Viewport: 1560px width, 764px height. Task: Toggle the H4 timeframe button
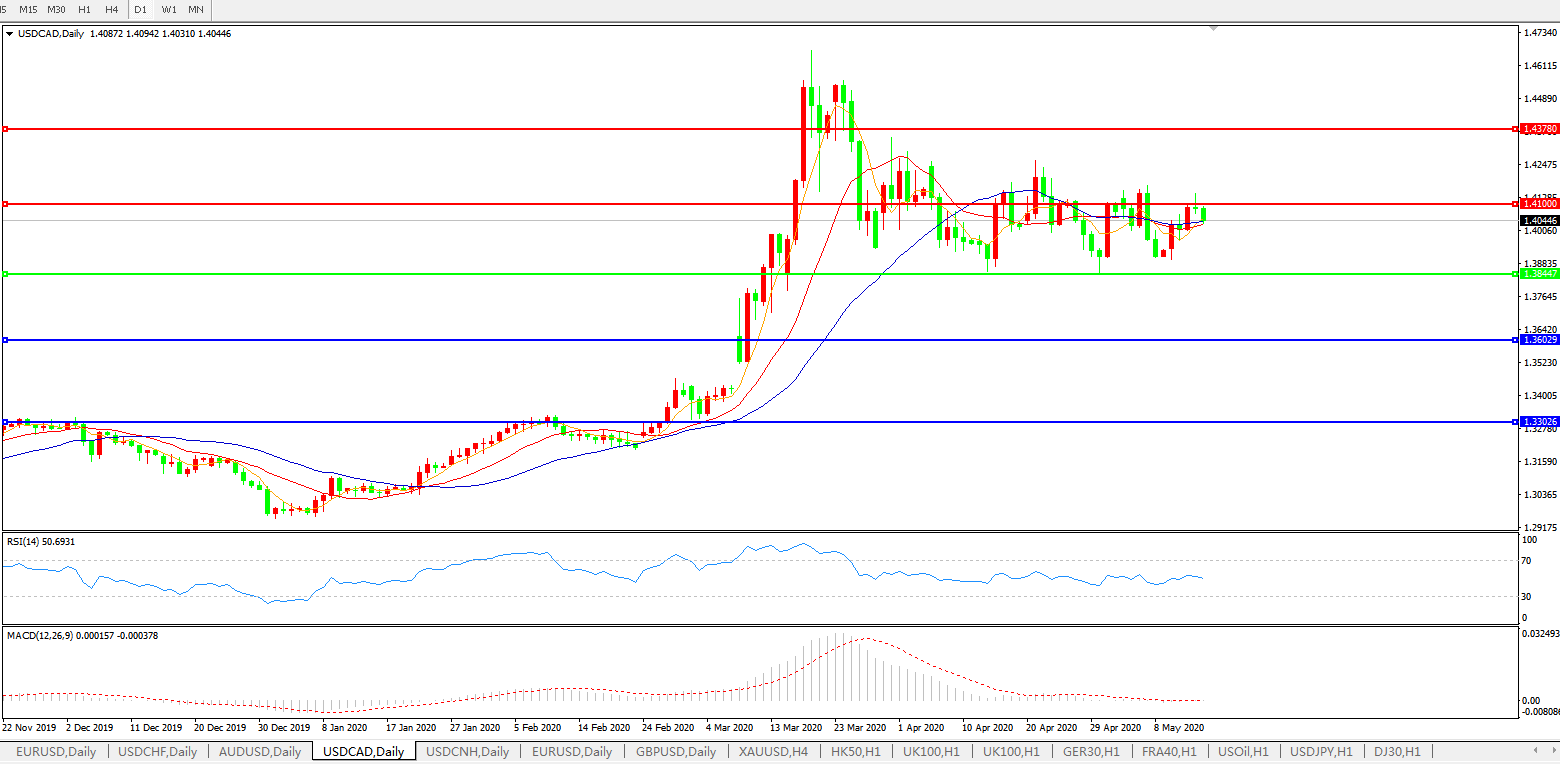111,9
